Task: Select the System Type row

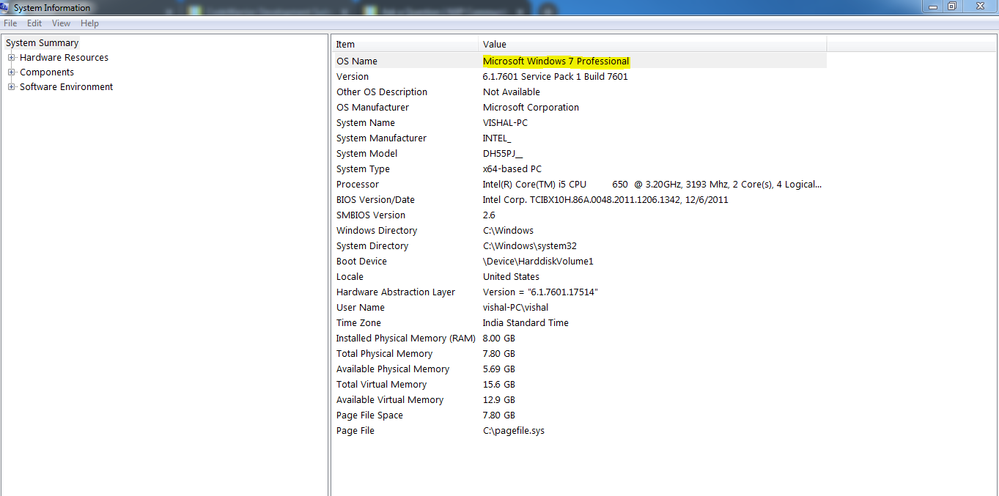Action: click(x=580, y=169)
